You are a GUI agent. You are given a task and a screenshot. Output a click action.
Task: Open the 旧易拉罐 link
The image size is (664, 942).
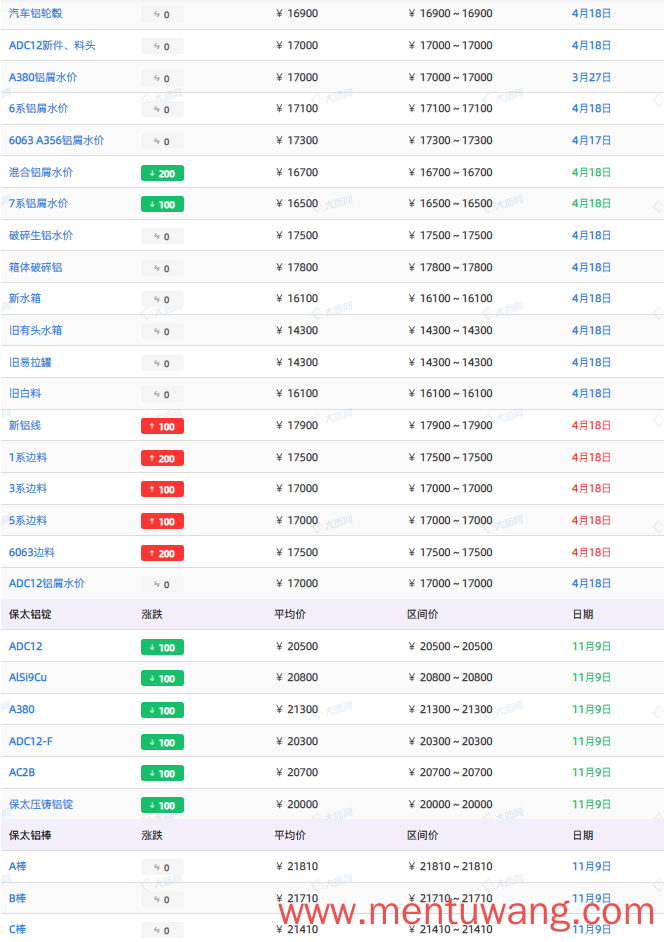click(30, 362)
